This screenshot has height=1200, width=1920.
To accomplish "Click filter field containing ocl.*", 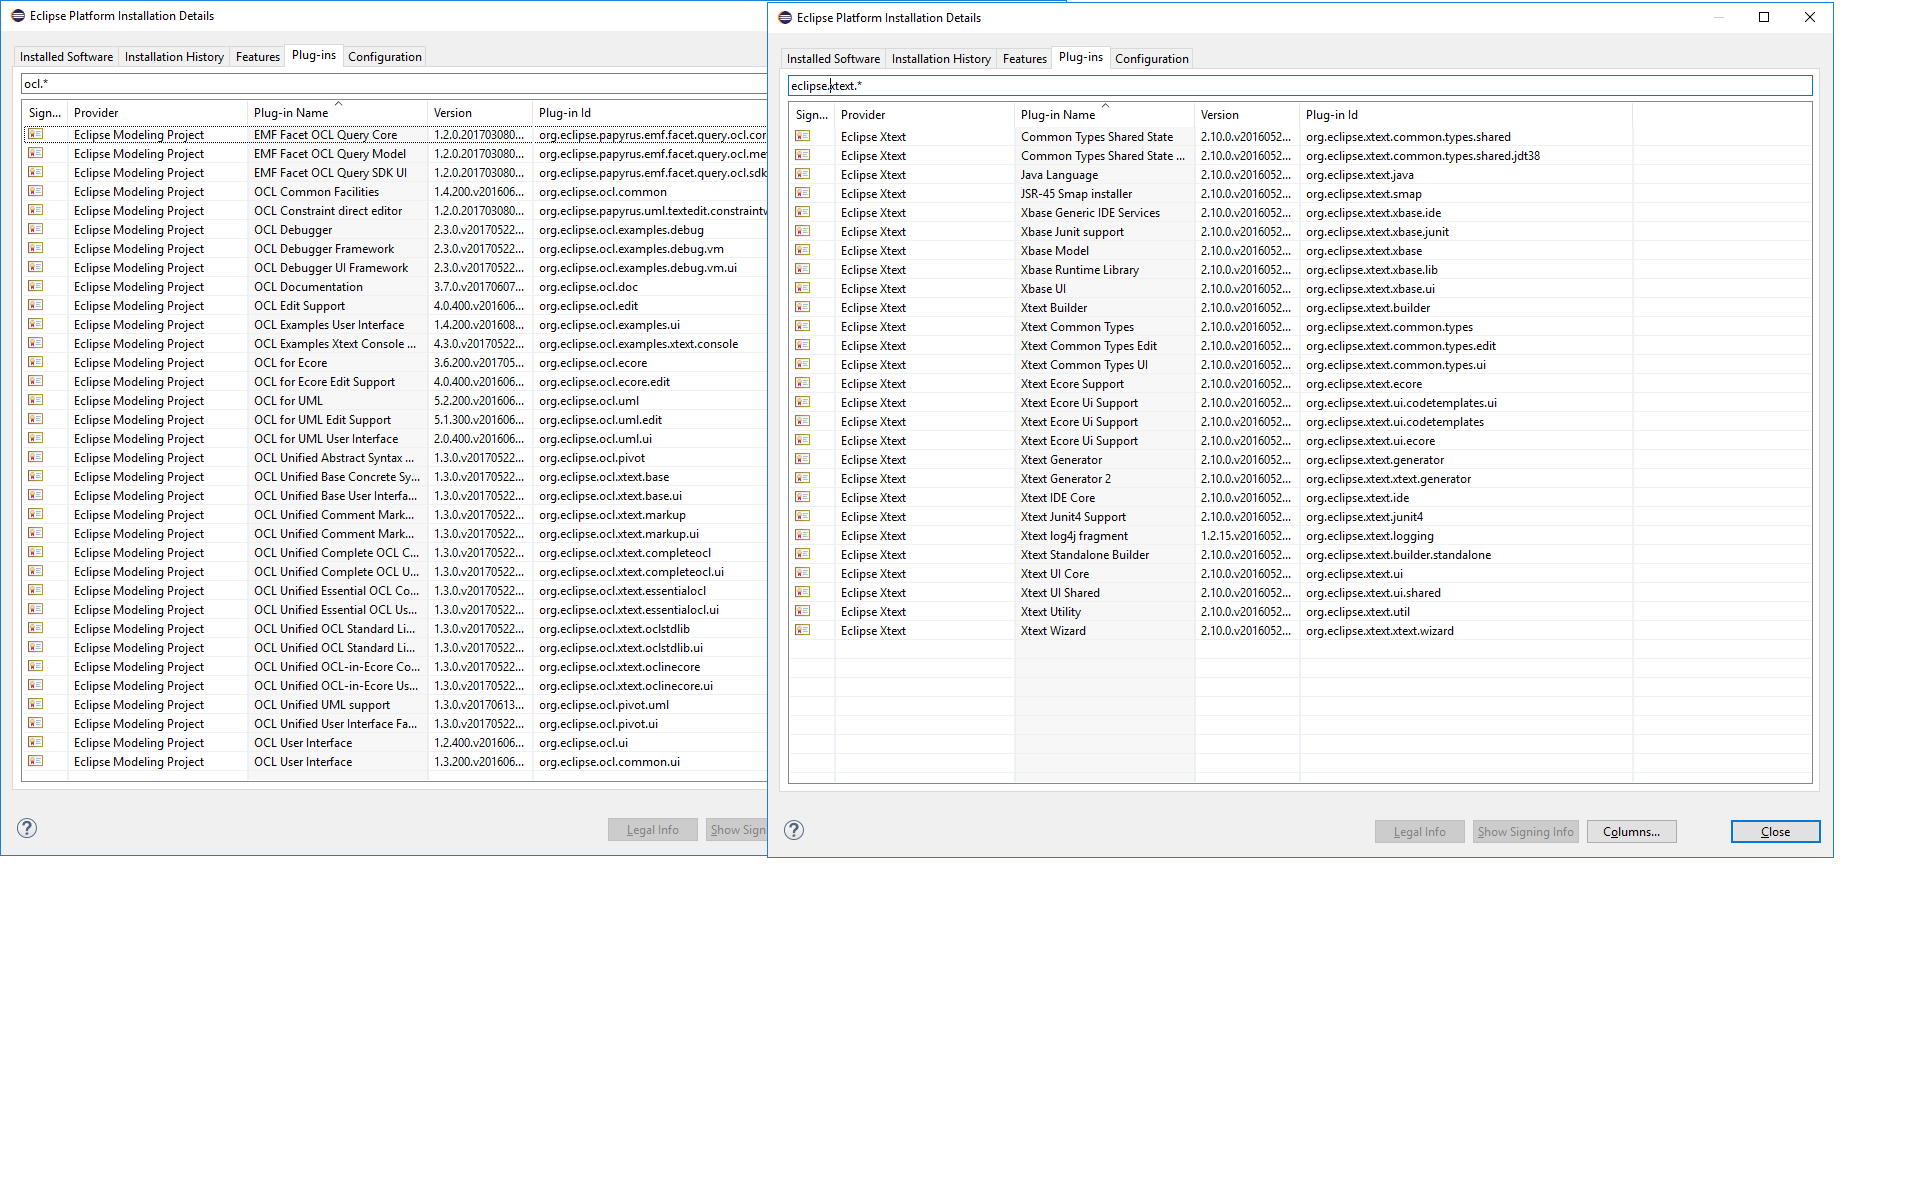I will [x=394, y=84].
